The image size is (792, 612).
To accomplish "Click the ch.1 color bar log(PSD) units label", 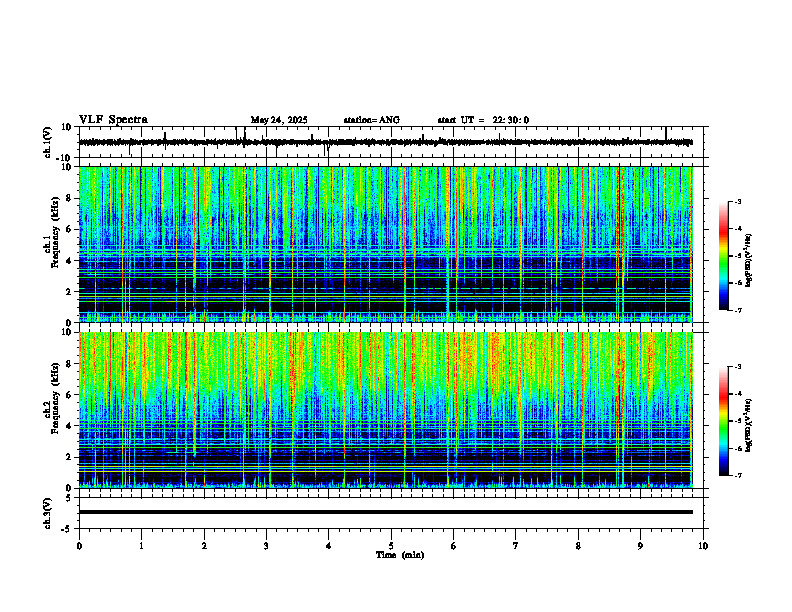I will [749, 260].
